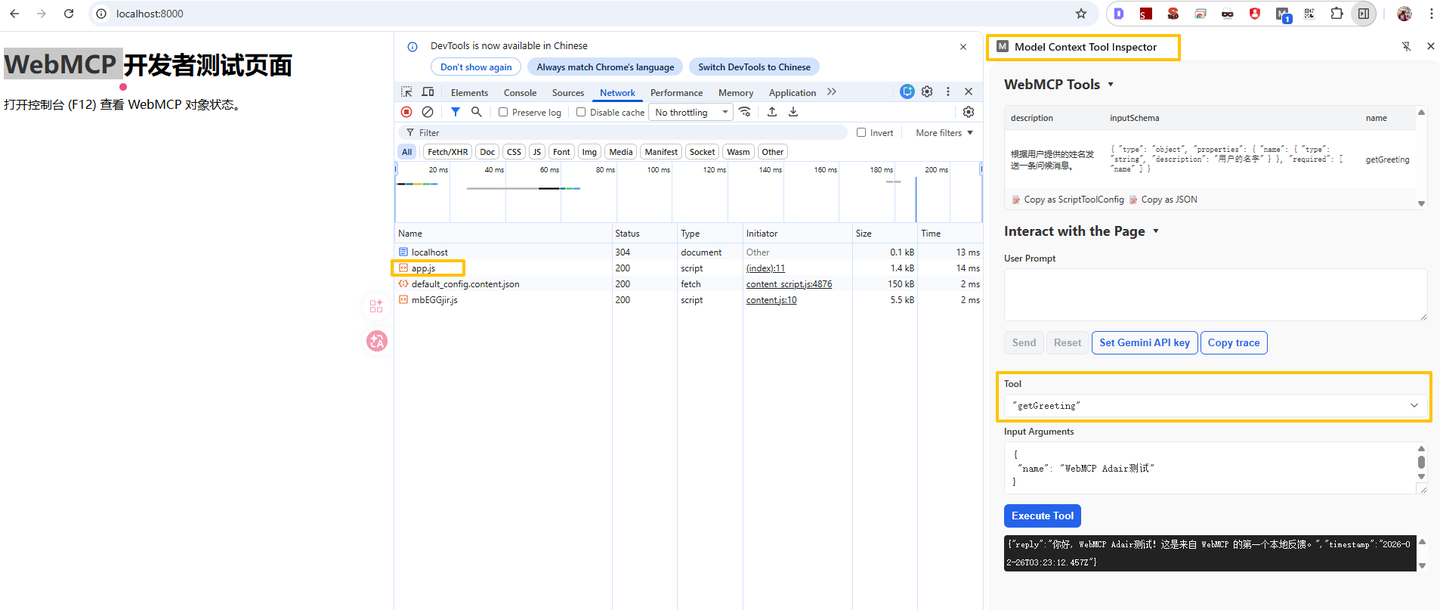Click export HAR download icon
Viewport: 1440px width, 610px height.
click(x=793, y=112)
